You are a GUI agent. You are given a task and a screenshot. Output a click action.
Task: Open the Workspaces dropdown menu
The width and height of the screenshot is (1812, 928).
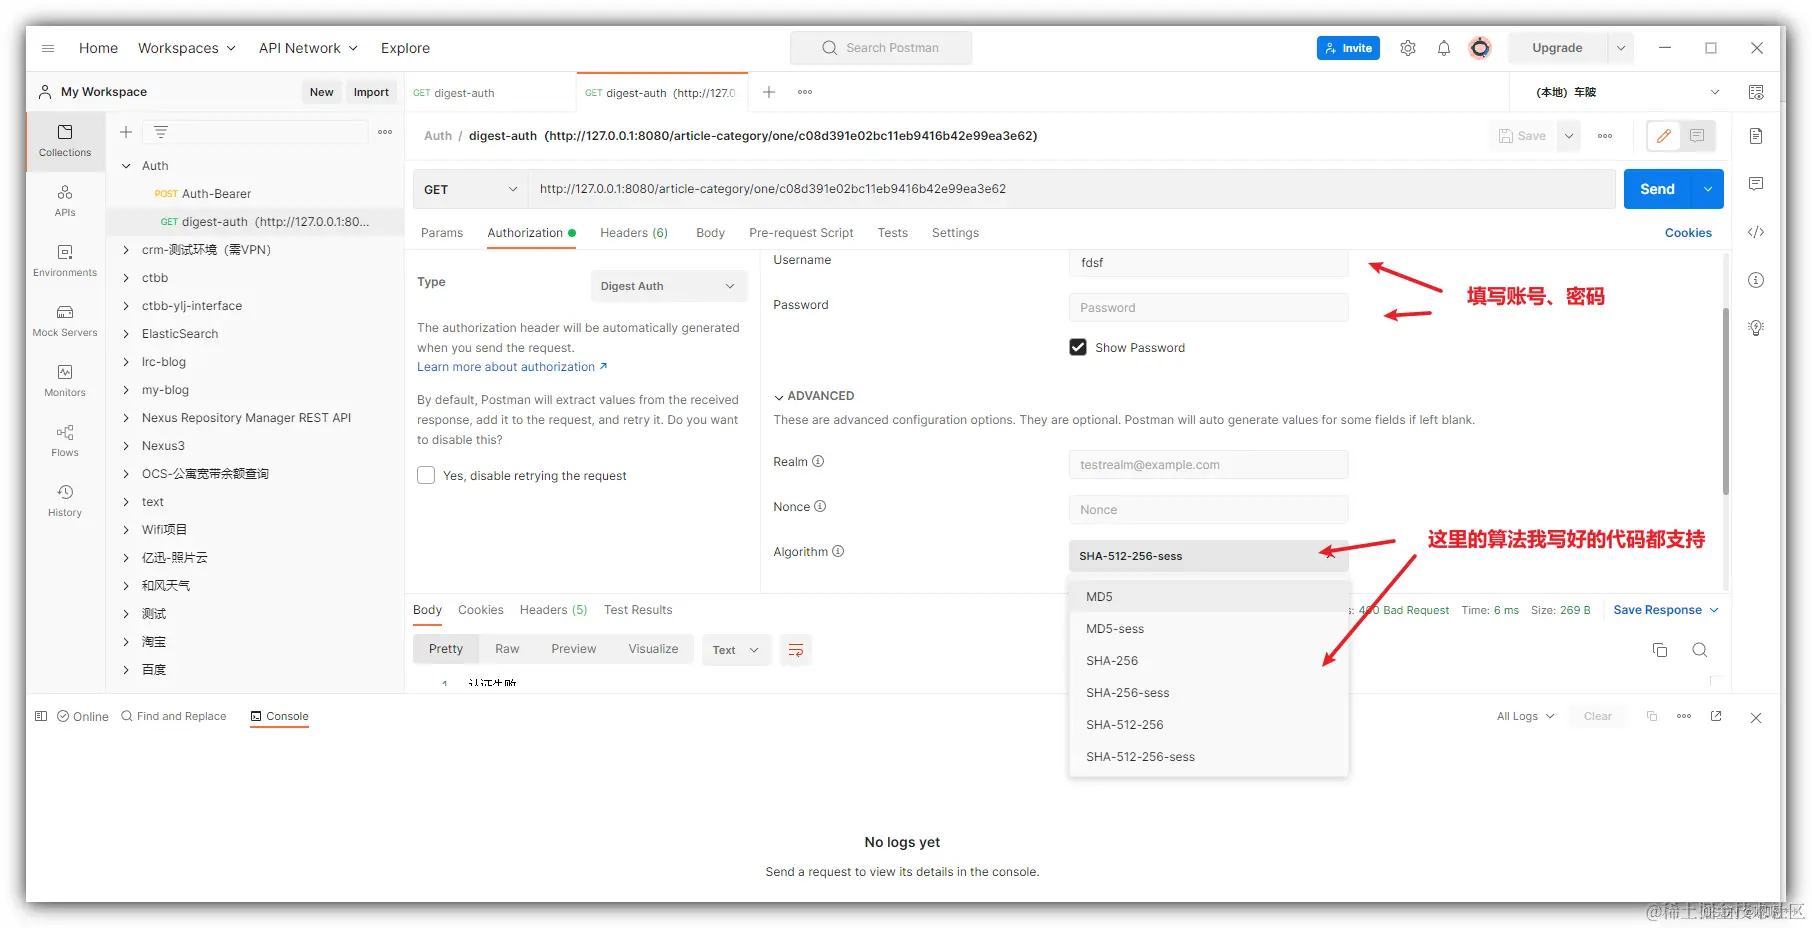[x=187, y=48]
